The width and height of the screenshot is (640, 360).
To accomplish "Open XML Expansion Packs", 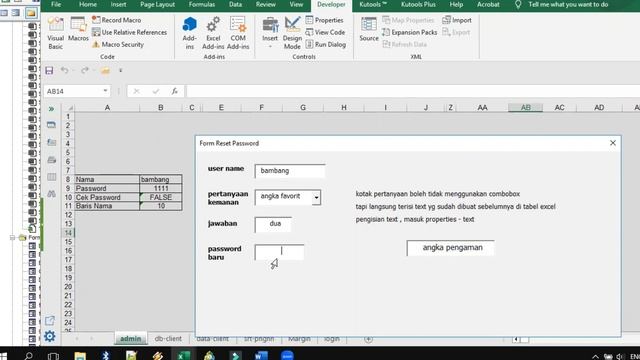I will pyautogui.click(x=409, y=32).
